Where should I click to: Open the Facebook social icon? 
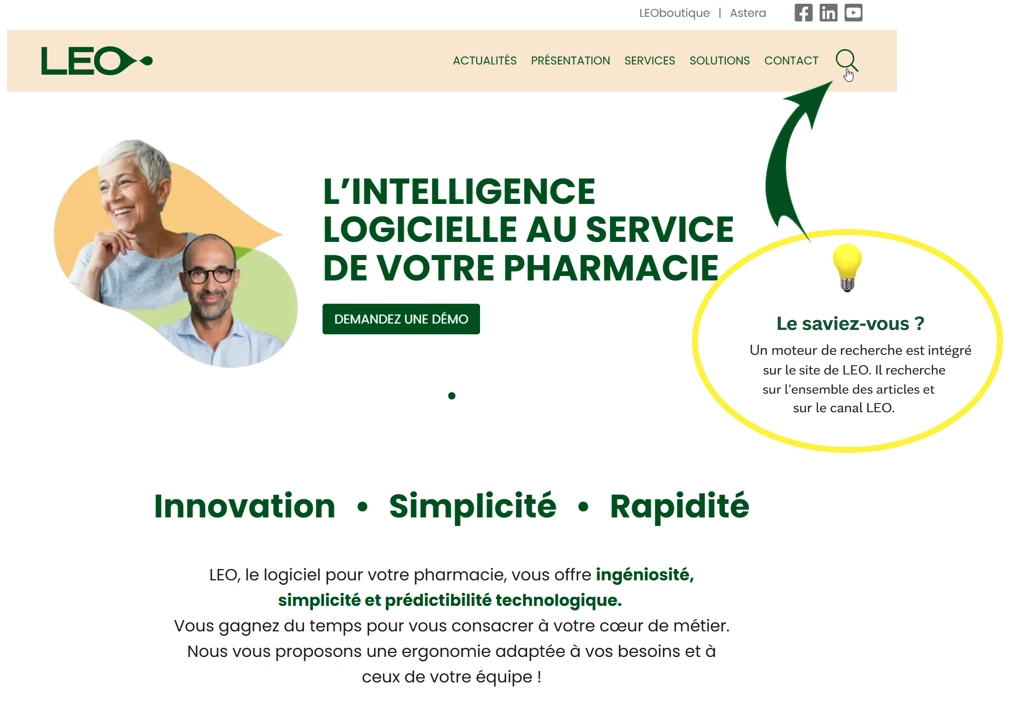(x=803, y=13)
